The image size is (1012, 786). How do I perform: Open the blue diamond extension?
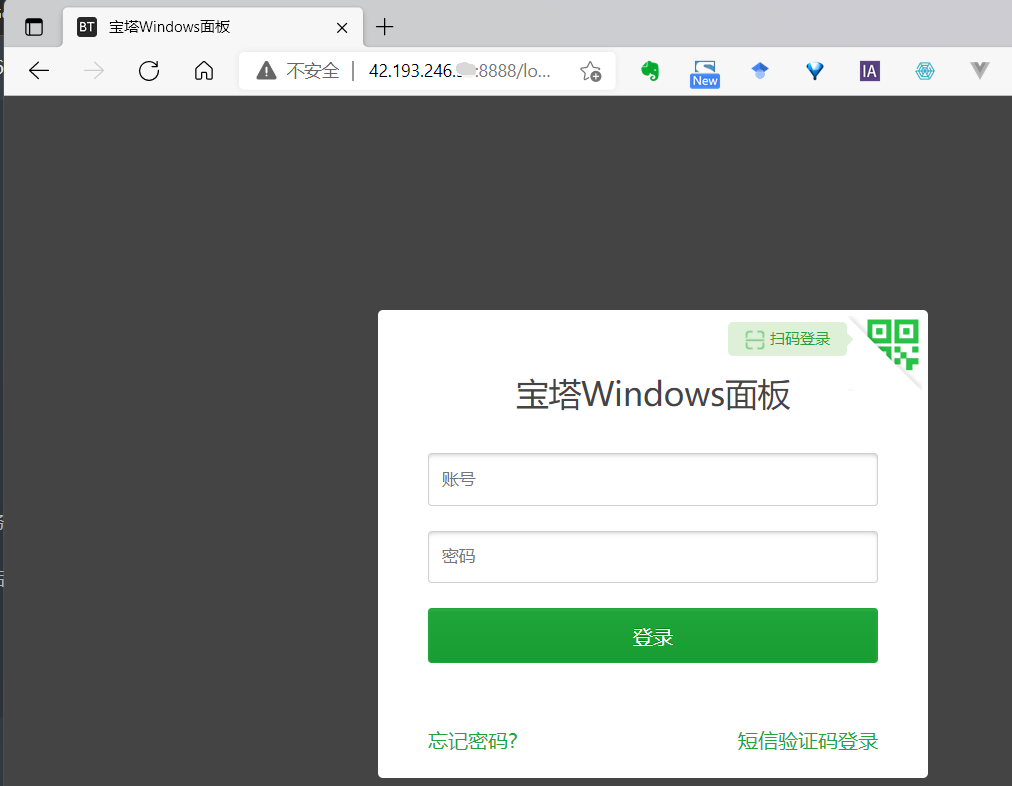tap(815, 71)
